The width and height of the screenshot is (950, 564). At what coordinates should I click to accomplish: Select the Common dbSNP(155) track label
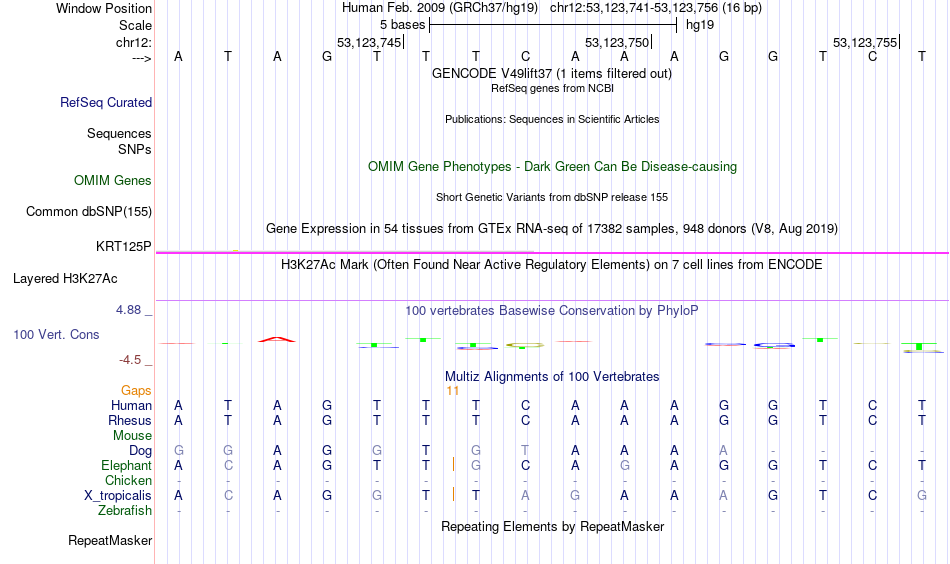click(x=89, y=211)
